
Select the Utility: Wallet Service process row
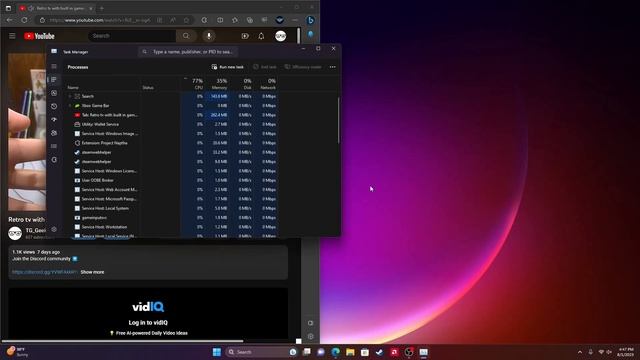coord(172,124)
